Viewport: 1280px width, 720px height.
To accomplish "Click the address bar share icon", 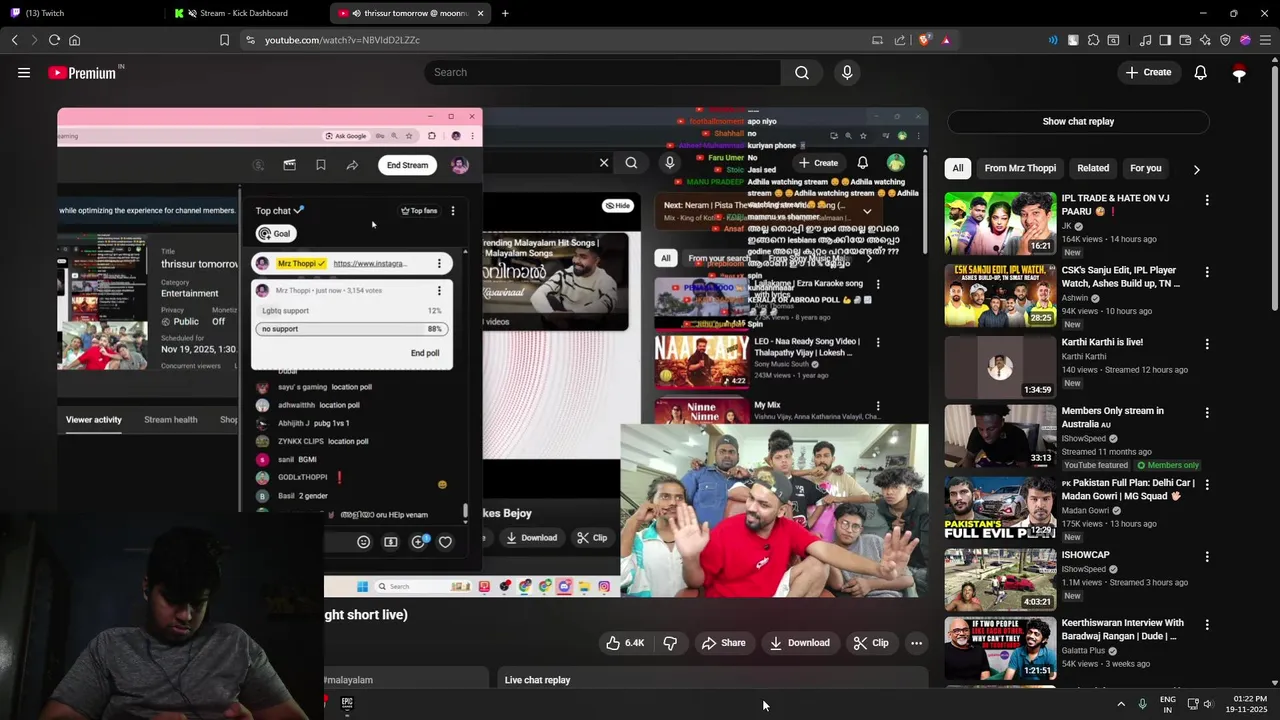I will point(900,40).
